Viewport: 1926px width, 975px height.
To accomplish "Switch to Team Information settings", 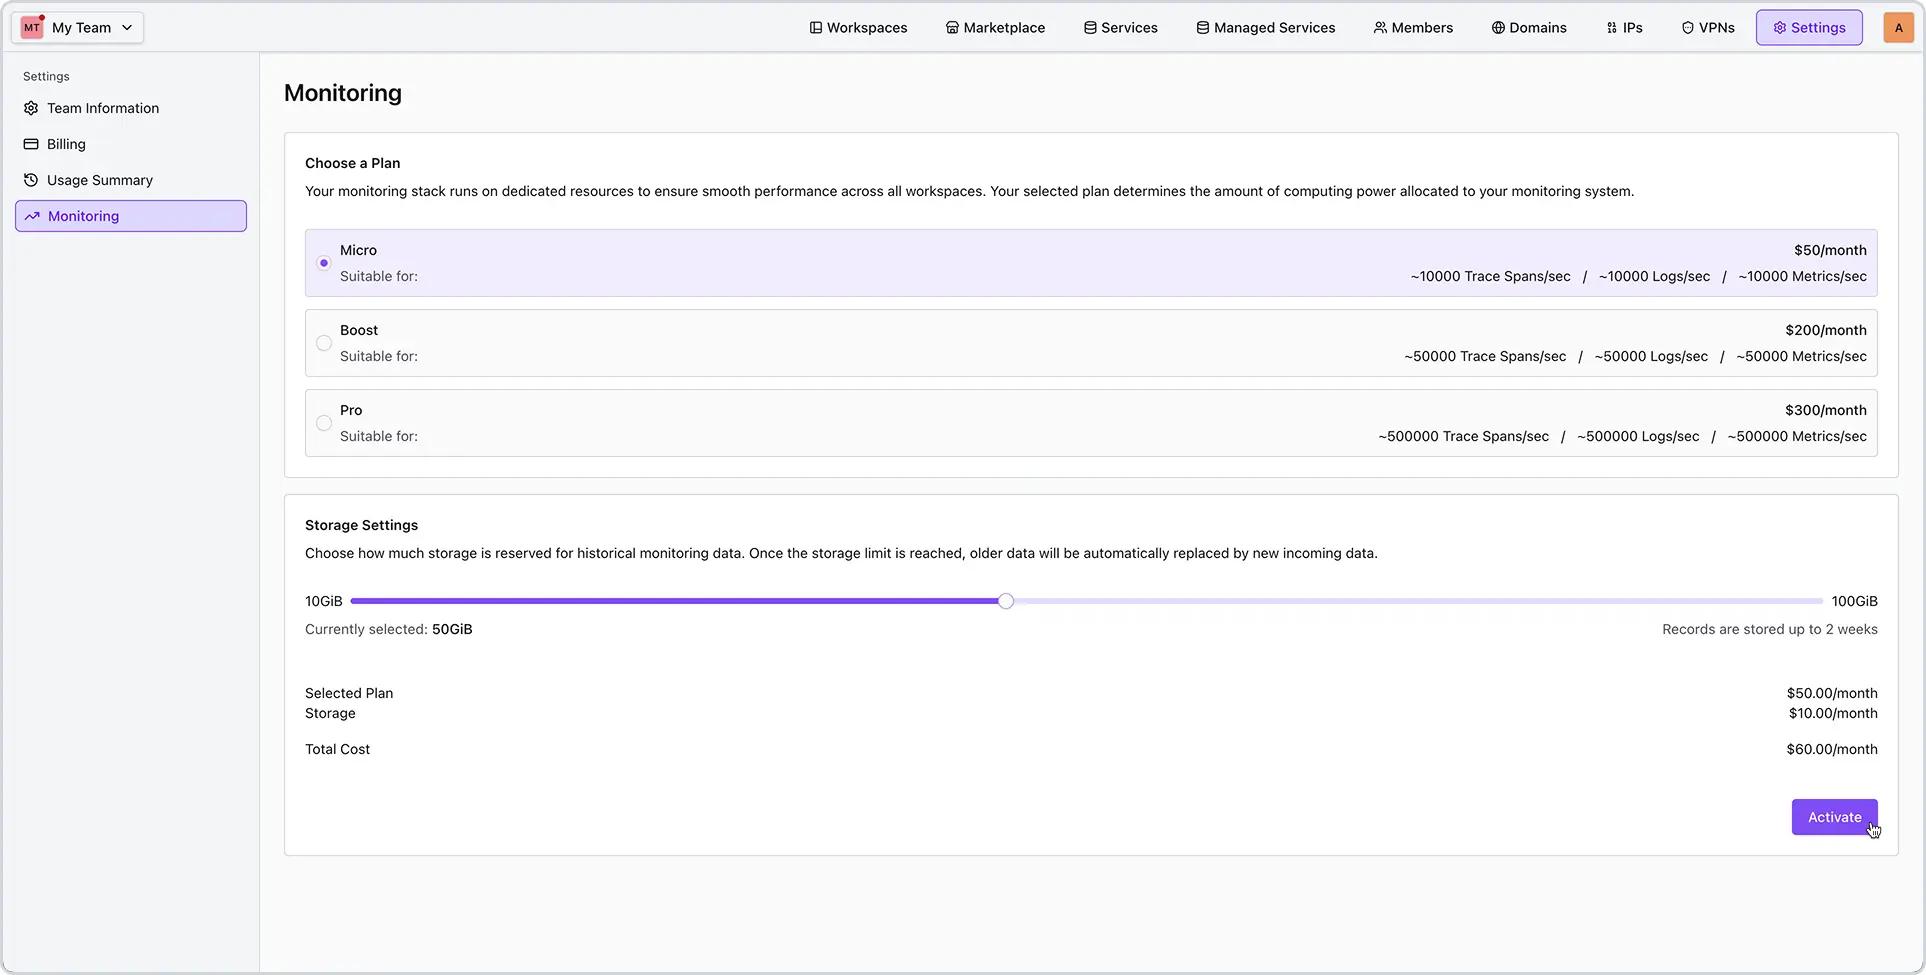I will coord(103,107).
